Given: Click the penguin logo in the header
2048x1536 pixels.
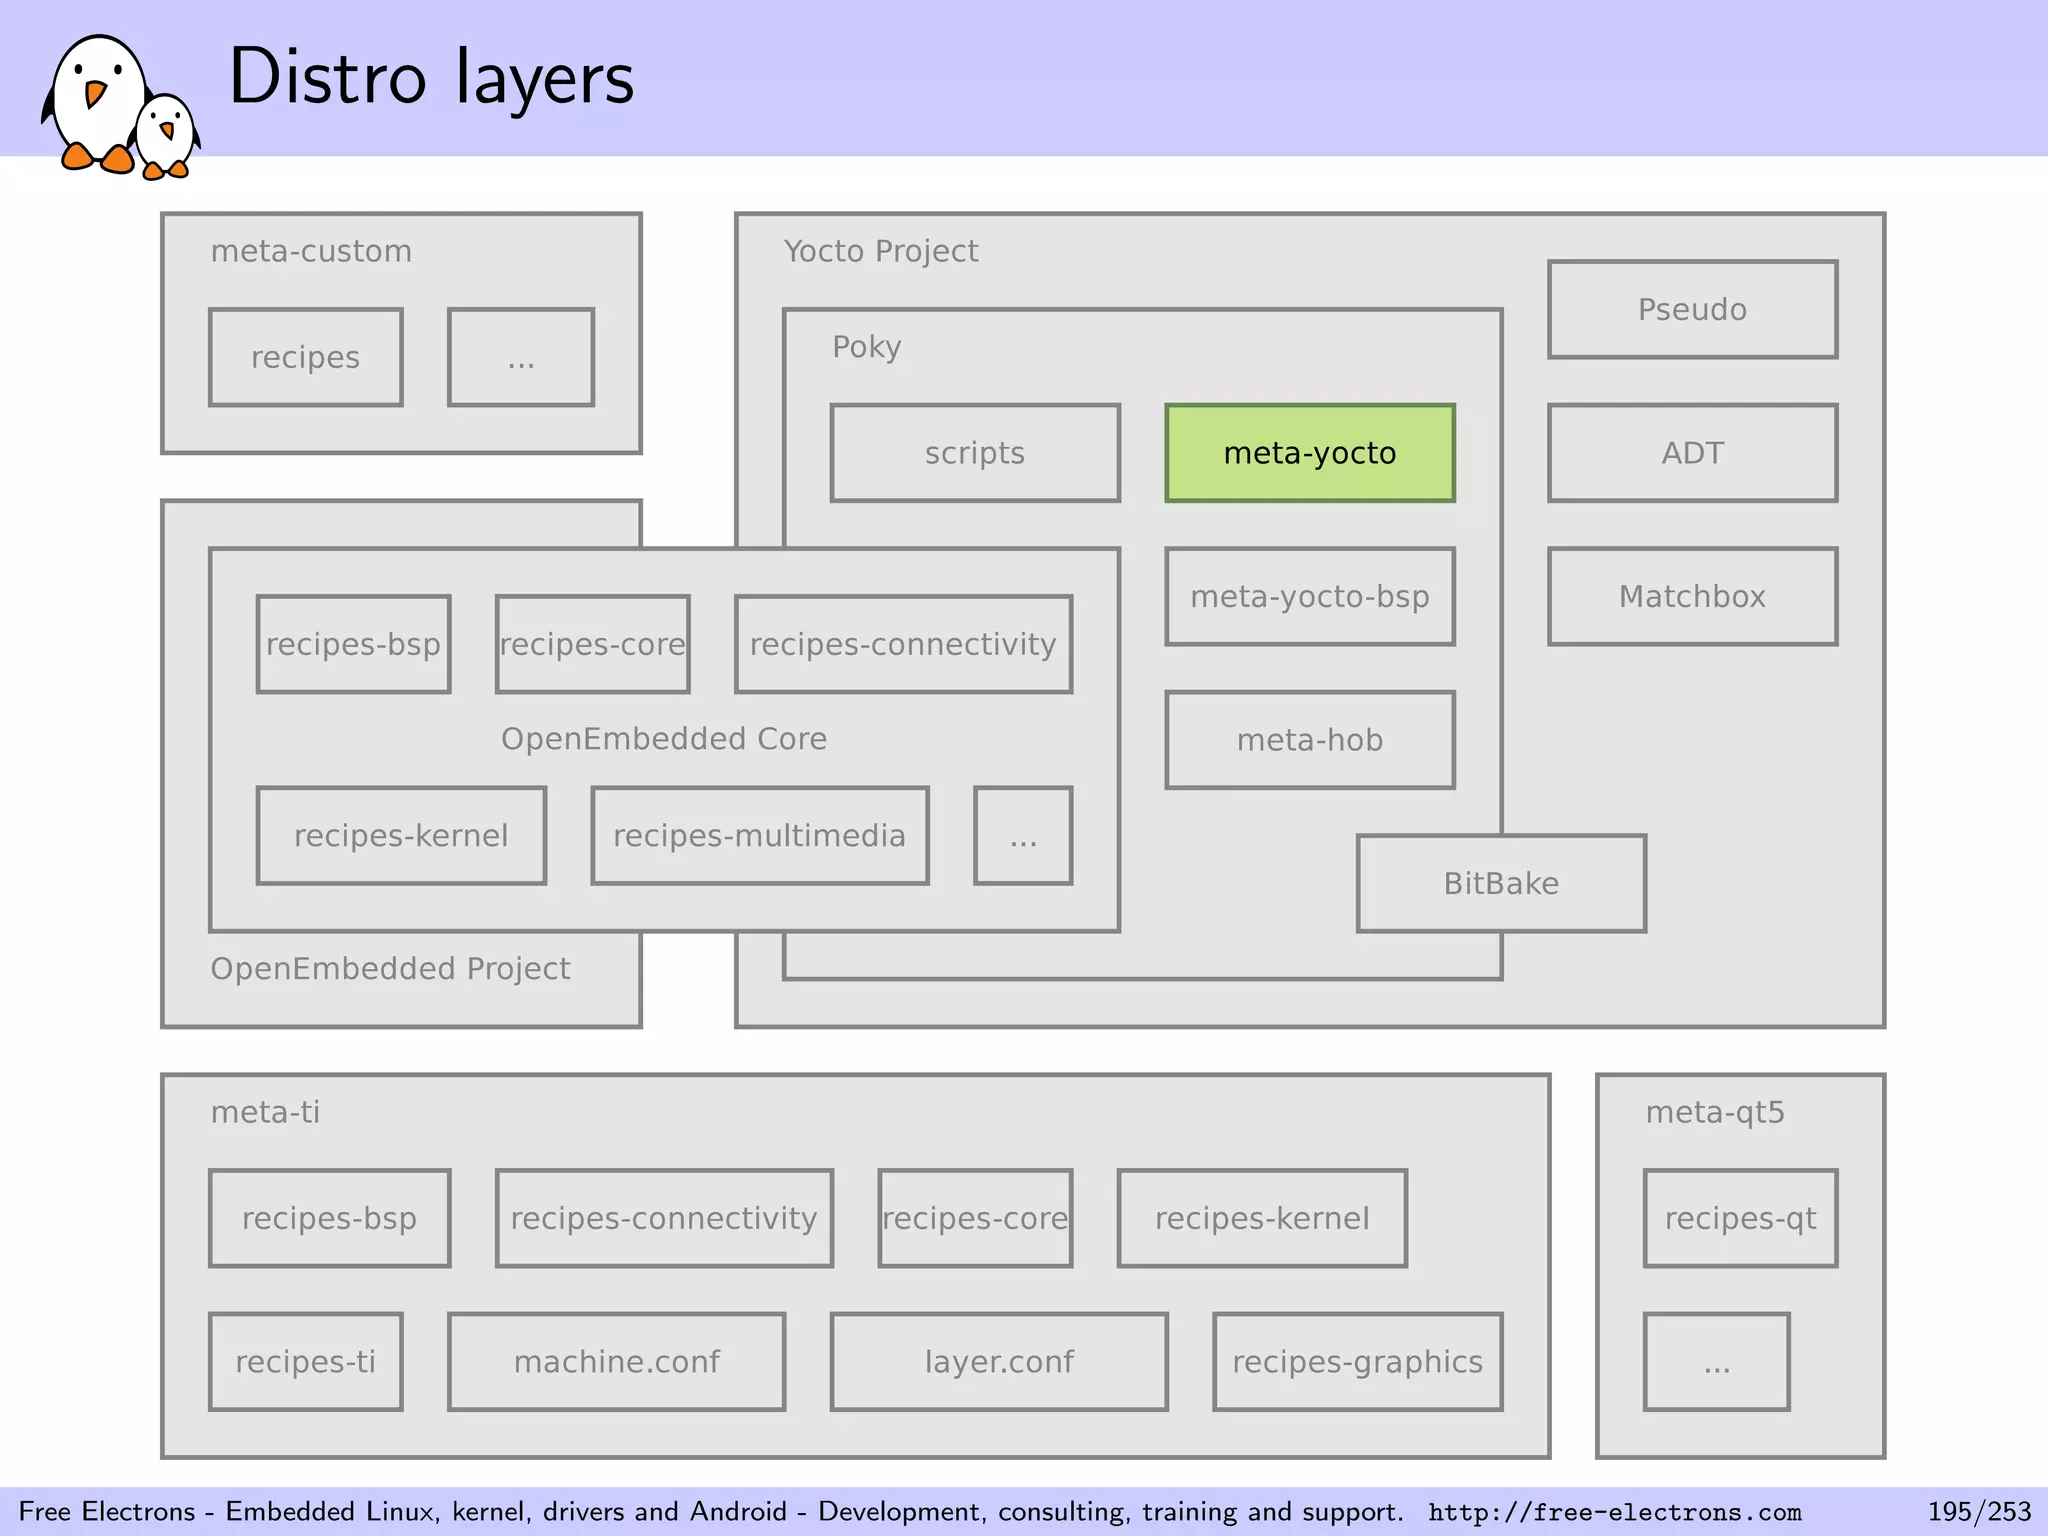Looking at the screenshot, I should point(118,105).
